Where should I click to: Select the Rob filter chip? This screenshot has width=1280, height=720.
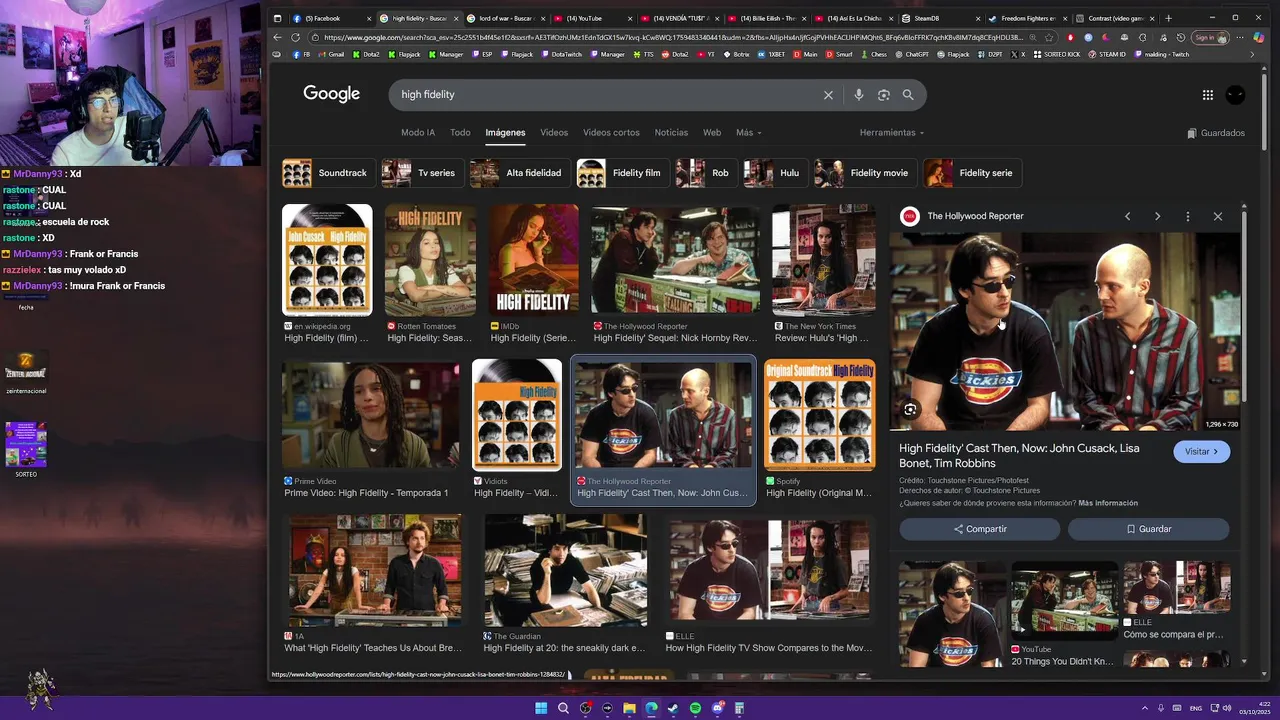click(706, 173)
